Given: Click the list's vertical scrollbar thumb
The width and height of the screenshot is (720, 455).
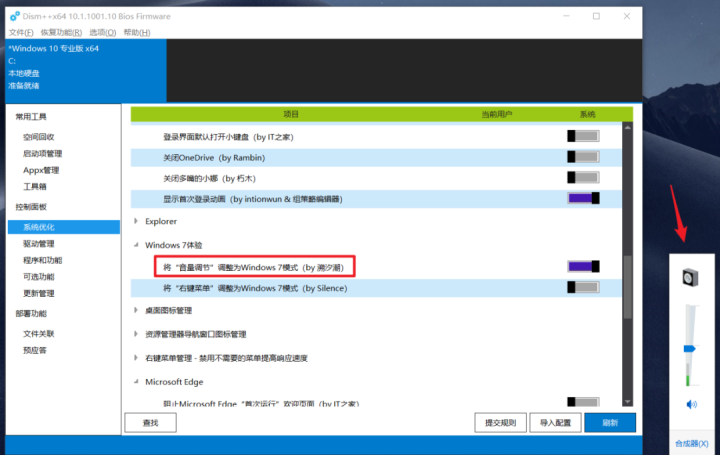Looking at the screenshot, I should (x=627, y=287).
